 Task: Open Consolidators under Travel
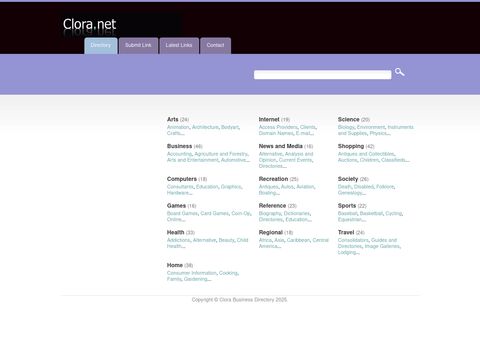[x=353, y=240]
